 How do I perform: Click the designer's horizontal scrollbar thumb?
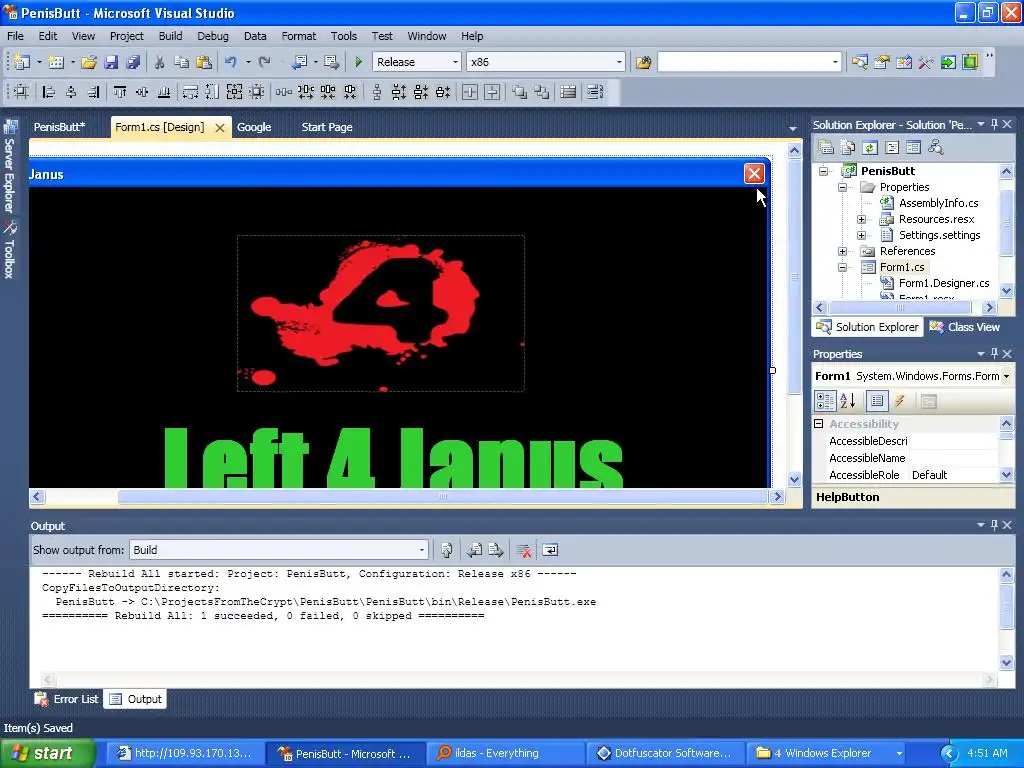click(442, 497)
